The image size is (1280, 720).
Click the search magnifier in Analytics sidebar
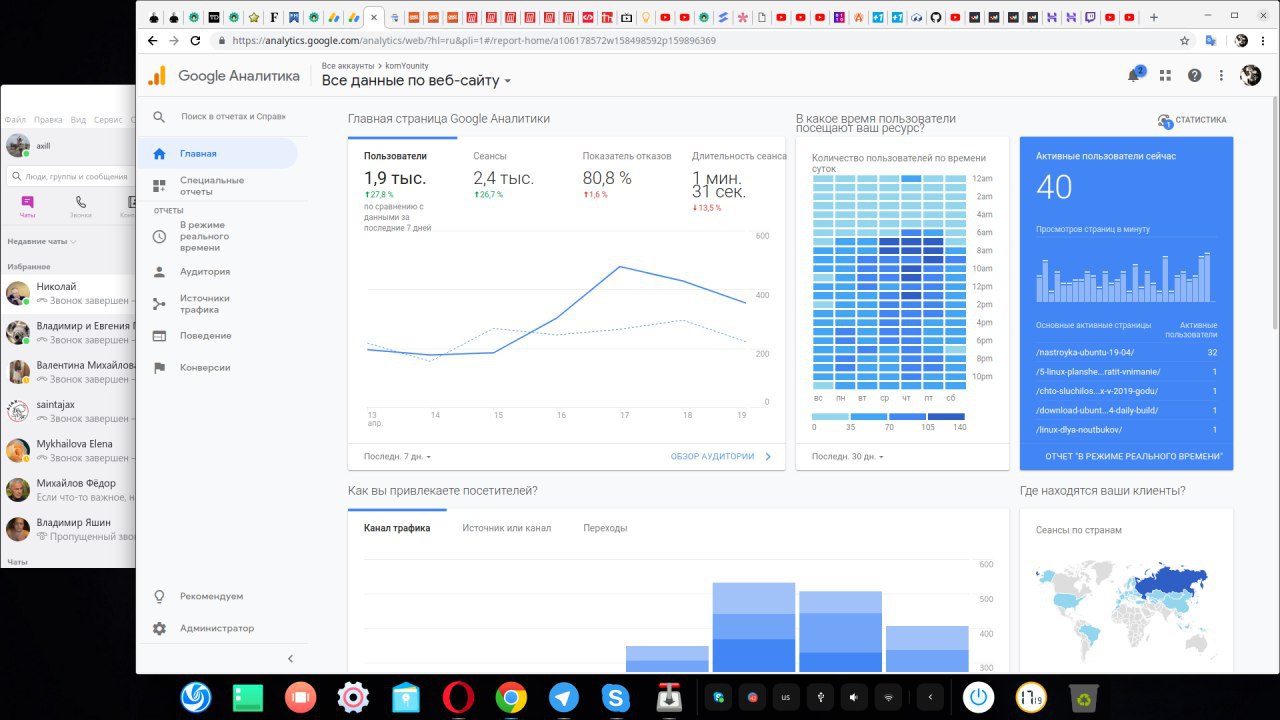point(159,117)
